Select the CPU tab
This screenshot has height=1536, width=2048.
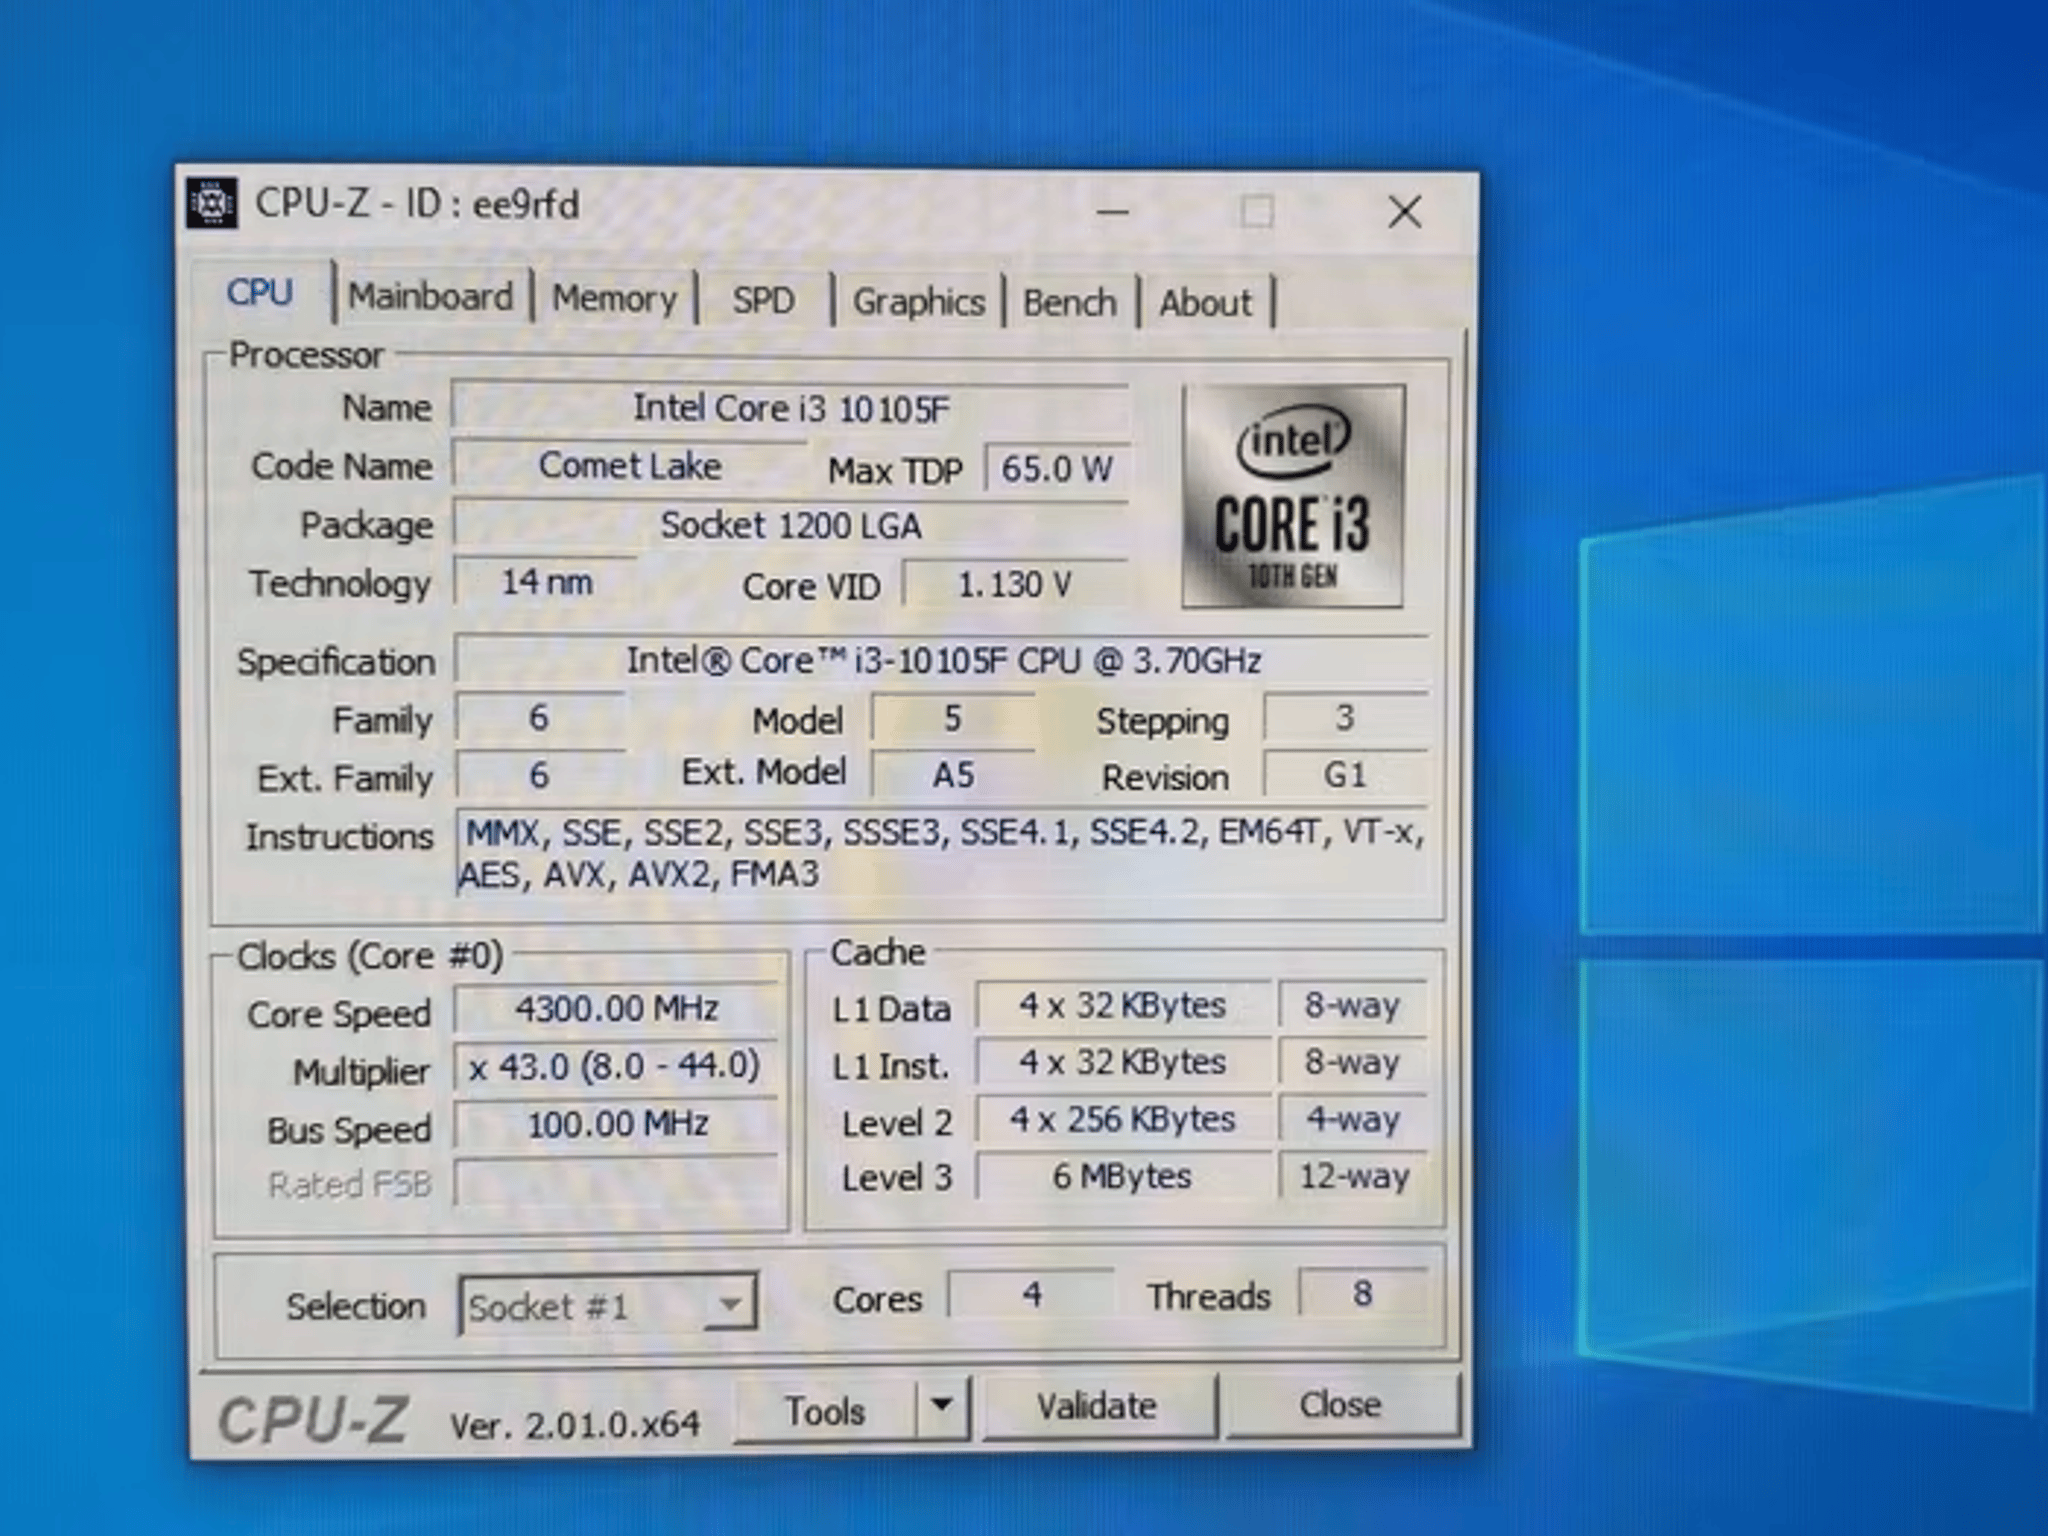click(258, 292)
